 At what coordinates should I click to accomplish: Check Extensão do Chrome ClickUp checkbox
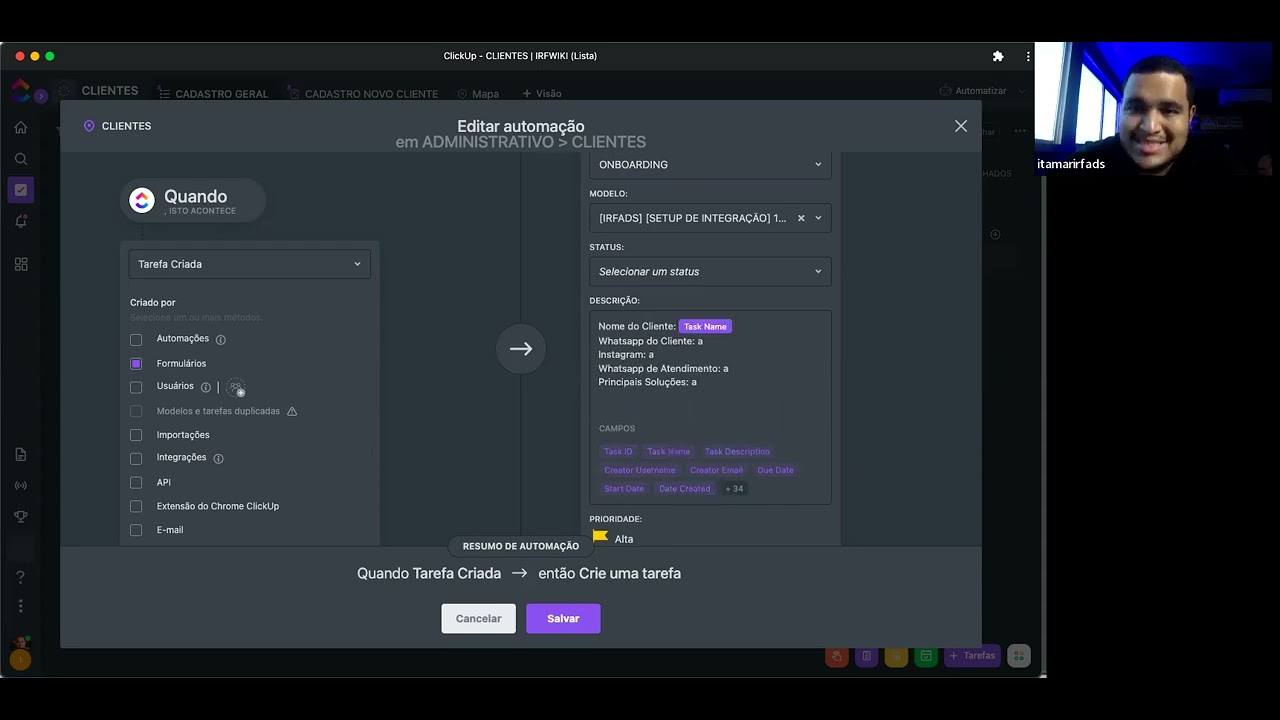(x=136, y=506)
